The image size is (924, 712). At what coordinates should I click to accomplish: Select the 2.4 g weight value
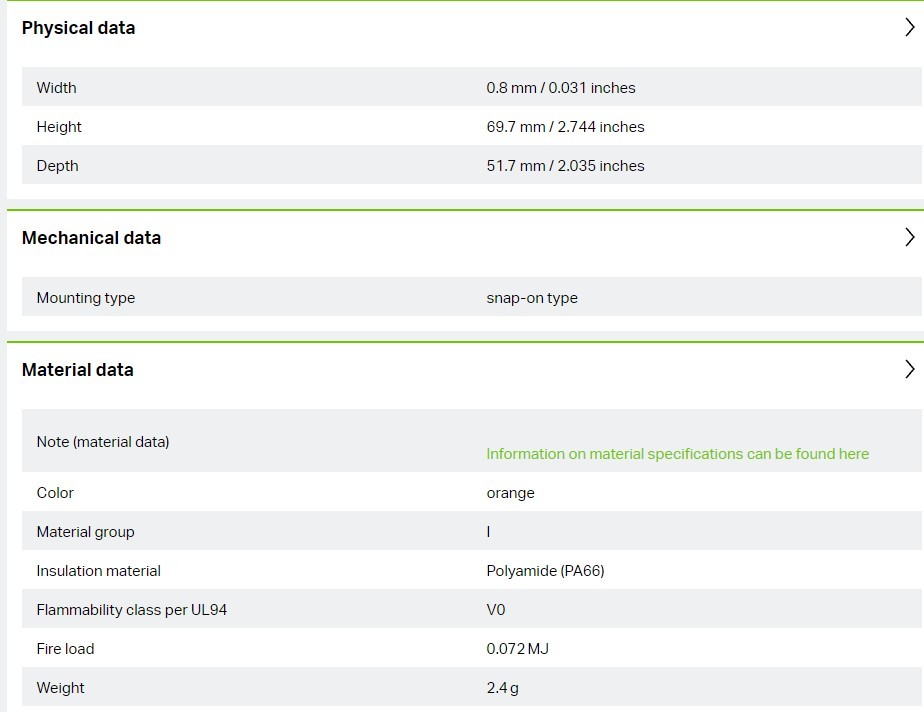(502, 688)
